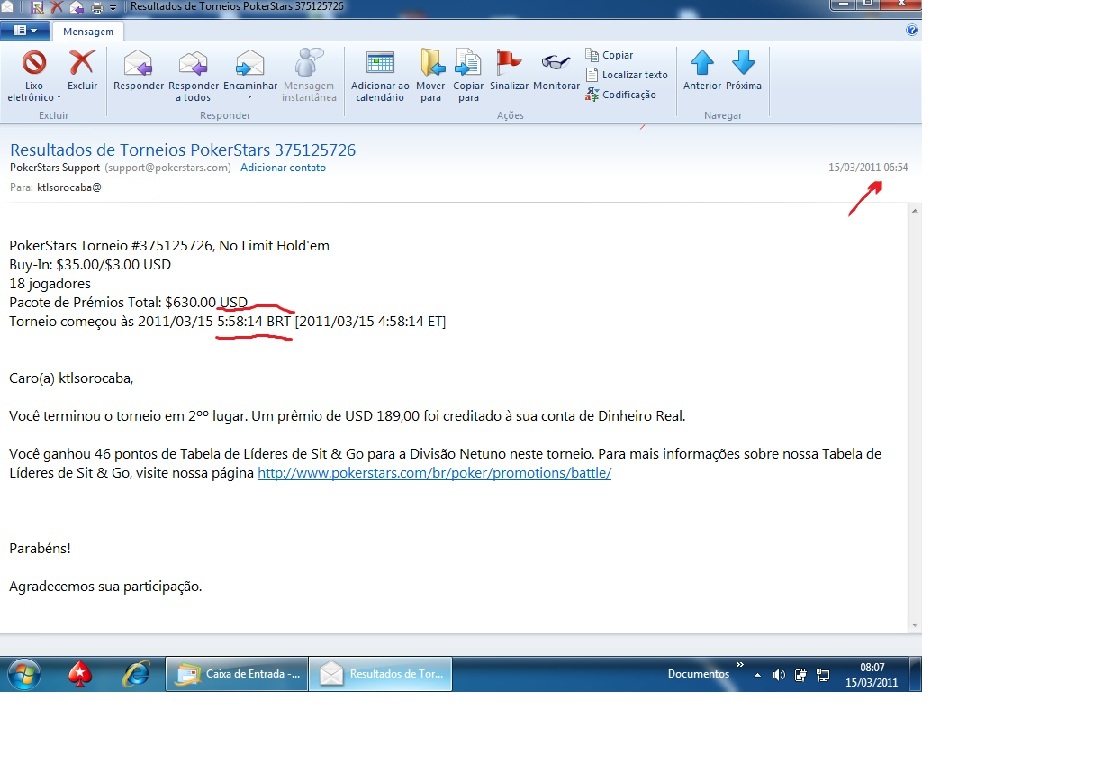Viewport: 1095px width, 768px height.
Task: Open the pokerstars.com promotions battle link
Action: coord(434,473)
